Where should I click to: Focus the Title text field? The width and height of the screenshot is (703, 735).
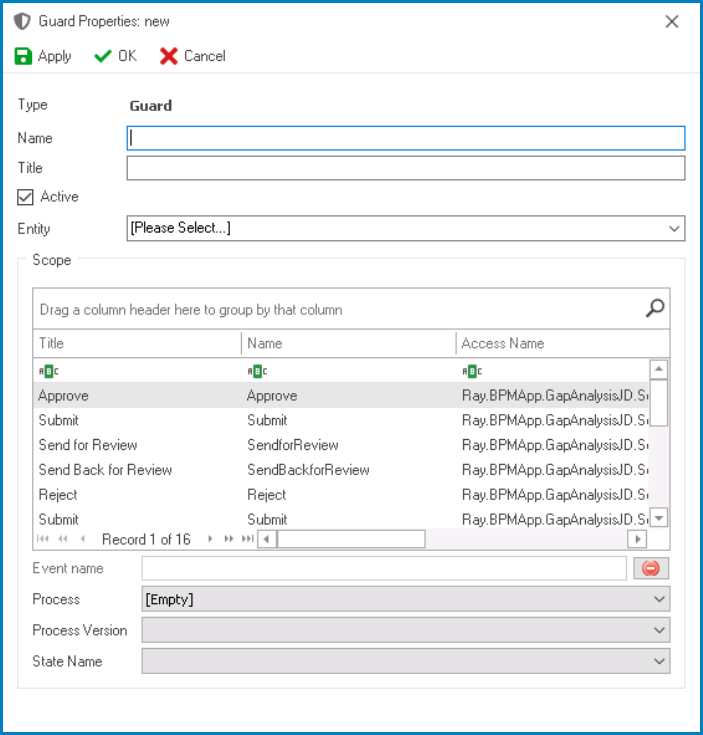pyautogui.click(x=405, y=168)
